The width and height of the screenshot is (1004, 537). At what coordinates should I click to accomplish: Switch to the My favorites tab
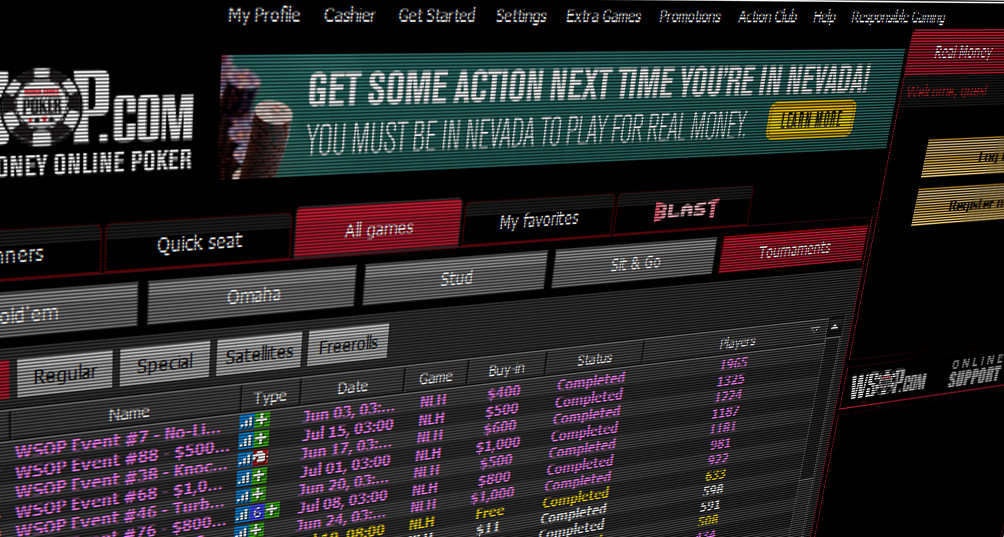538,220
